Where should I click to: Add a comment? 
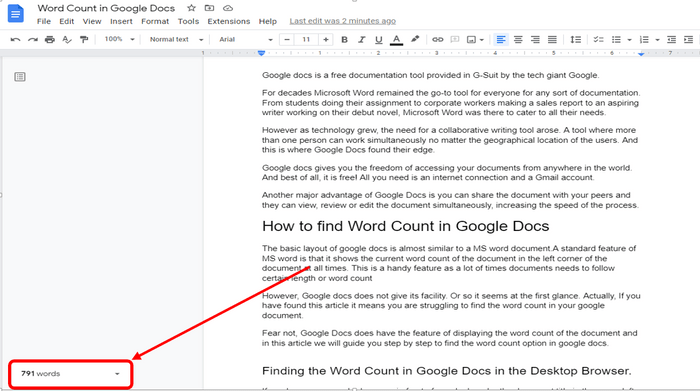click(454, 40)
